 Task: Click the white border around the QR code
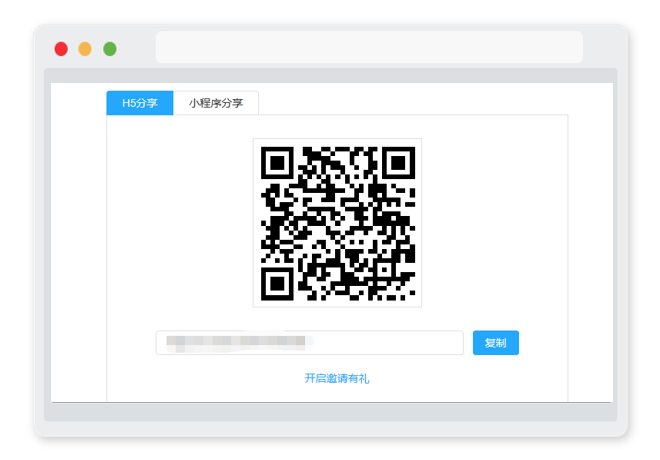coord(338,142)
